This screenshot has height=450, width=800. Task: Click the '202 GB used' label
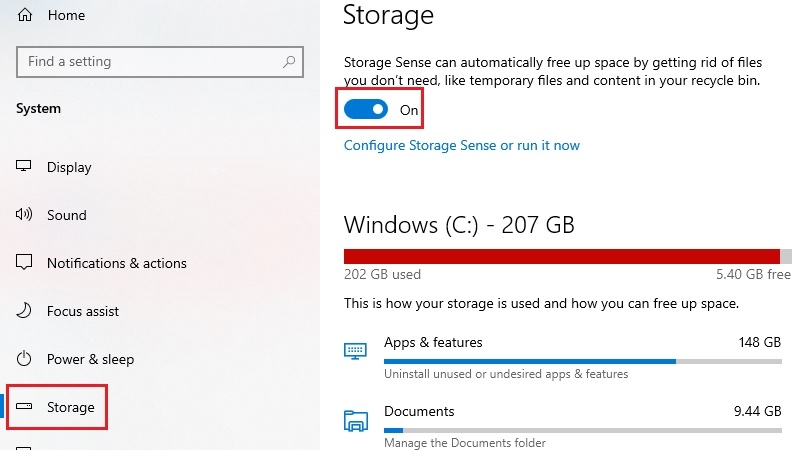click(x=382, y=274)
